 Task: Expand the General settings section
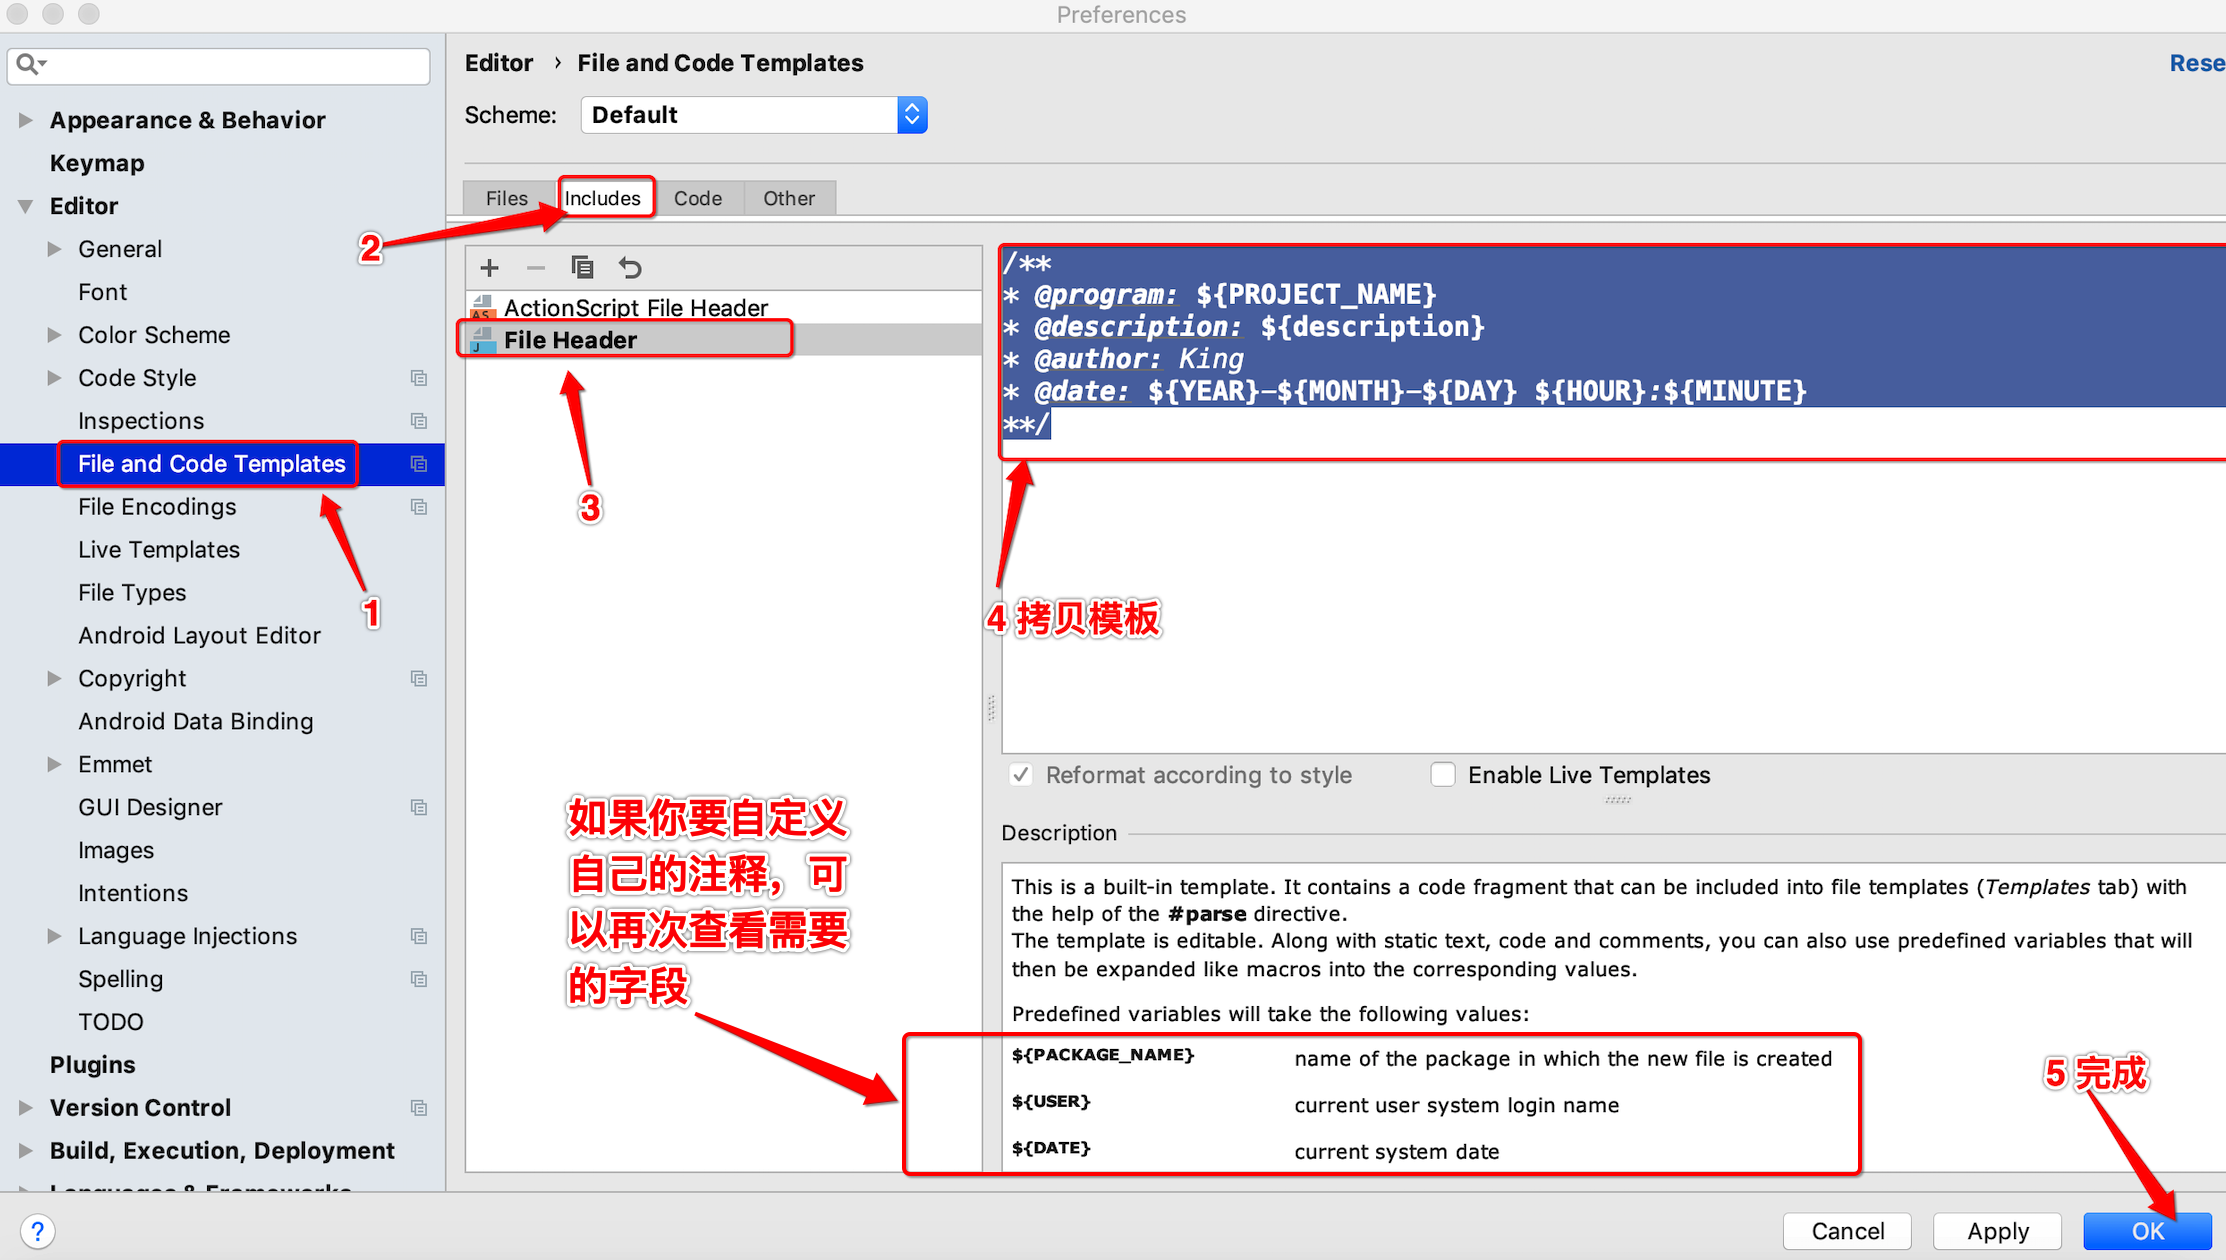(57, 248)
